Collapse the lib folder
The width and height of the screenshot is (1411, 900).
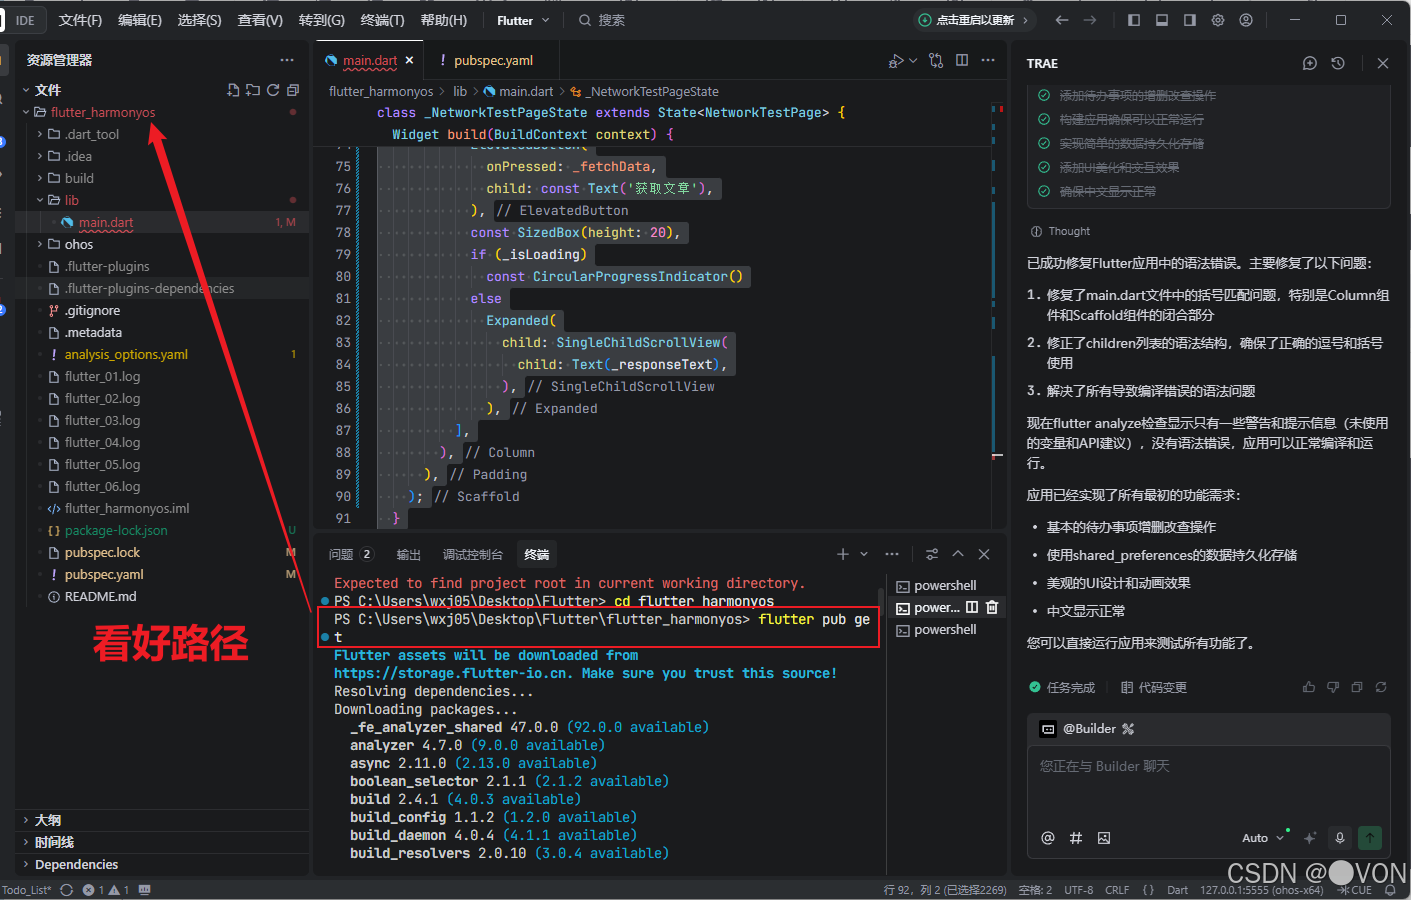click(40, 200)
